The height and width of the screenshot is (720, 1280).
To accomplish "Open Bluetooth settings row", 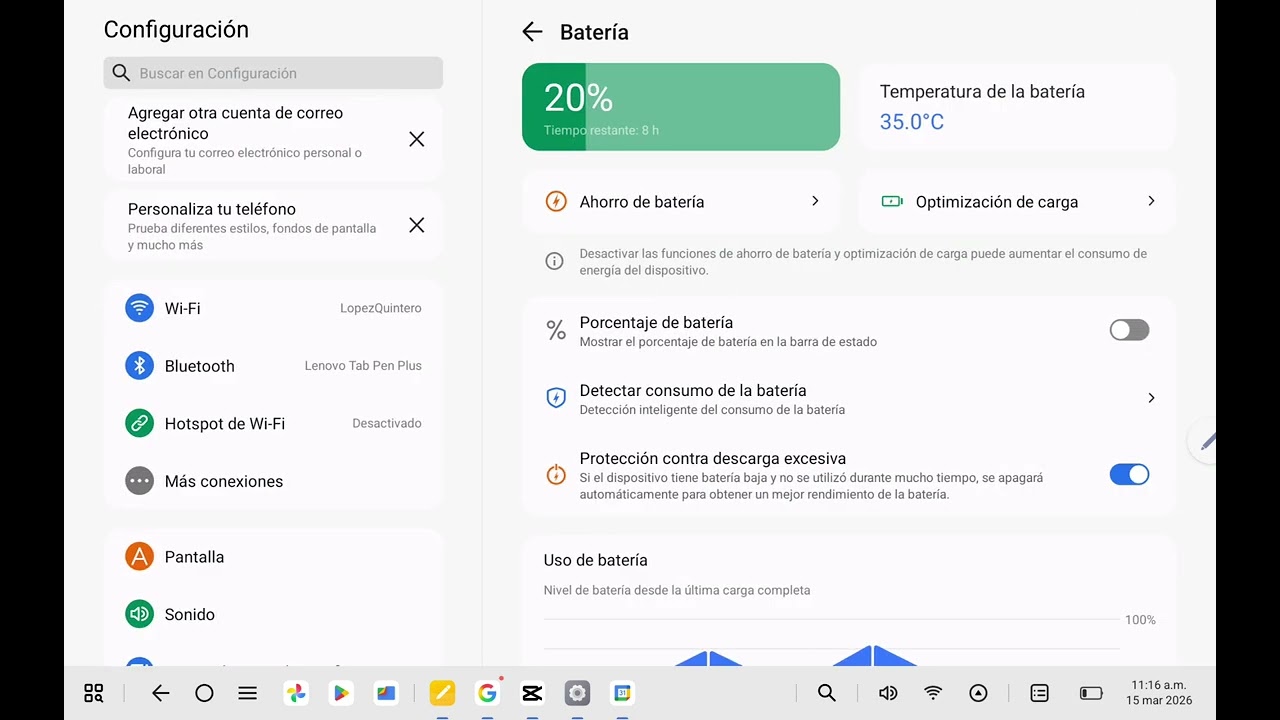I will click(x=273, y=366).
